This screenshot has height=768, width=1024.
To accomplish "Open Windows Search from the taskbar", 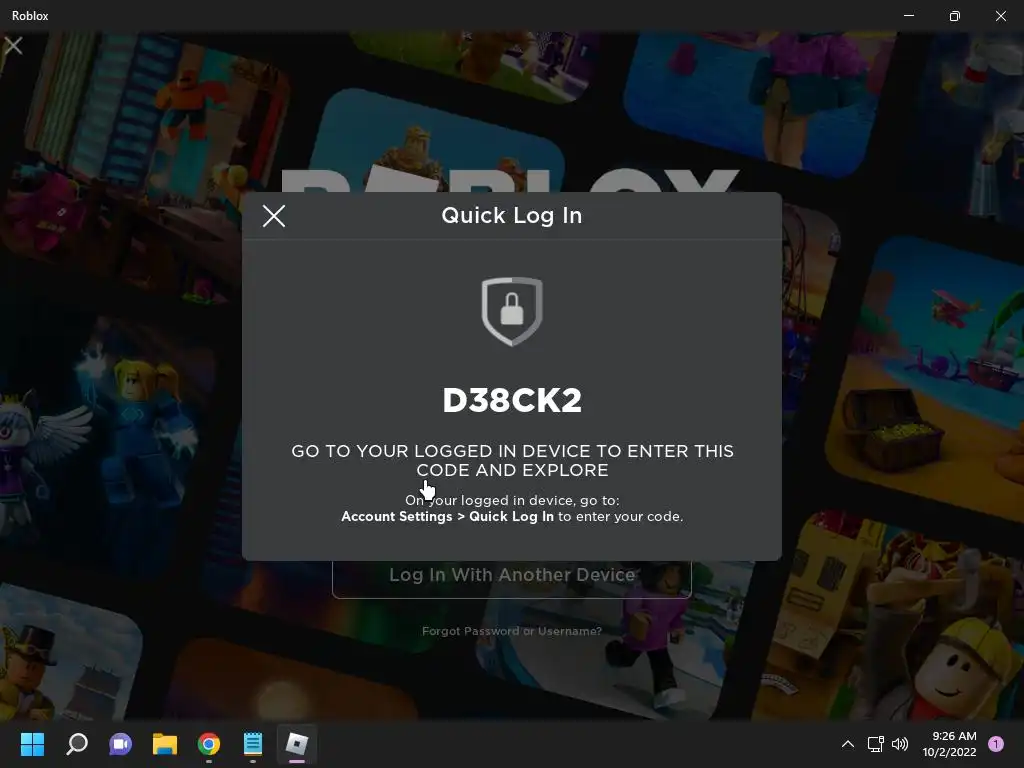I will tap(77, 744).
